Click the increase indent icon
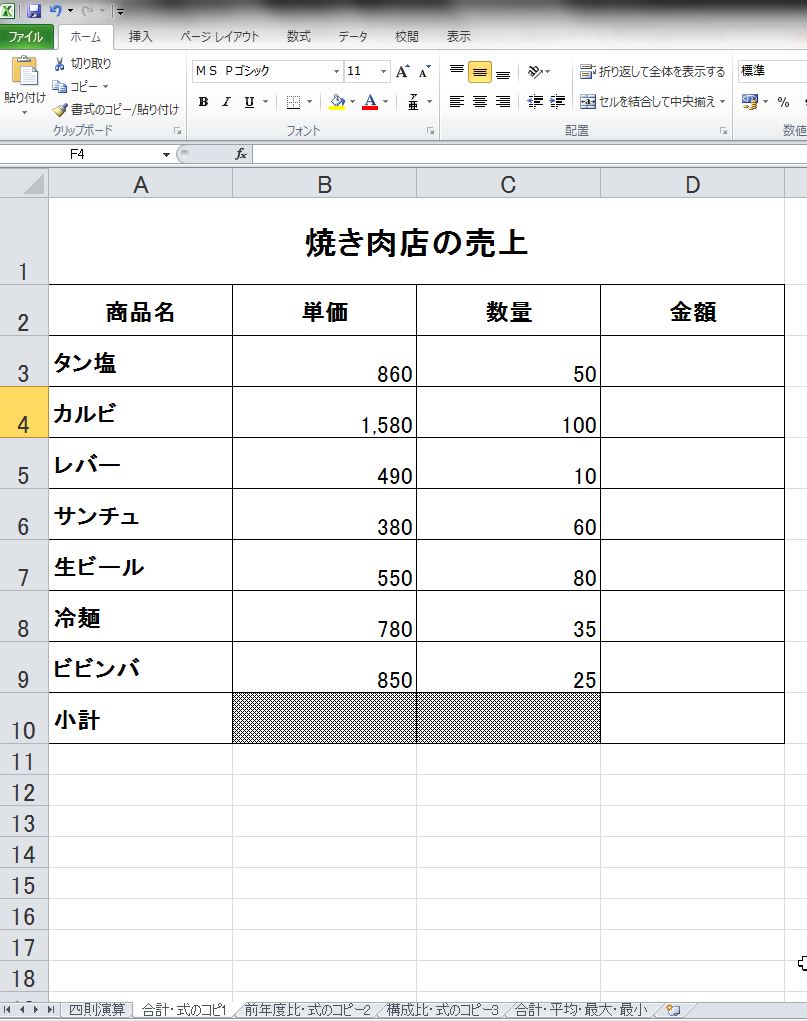This screenshot has width=807, height=1021. click(x=558, y=102)
